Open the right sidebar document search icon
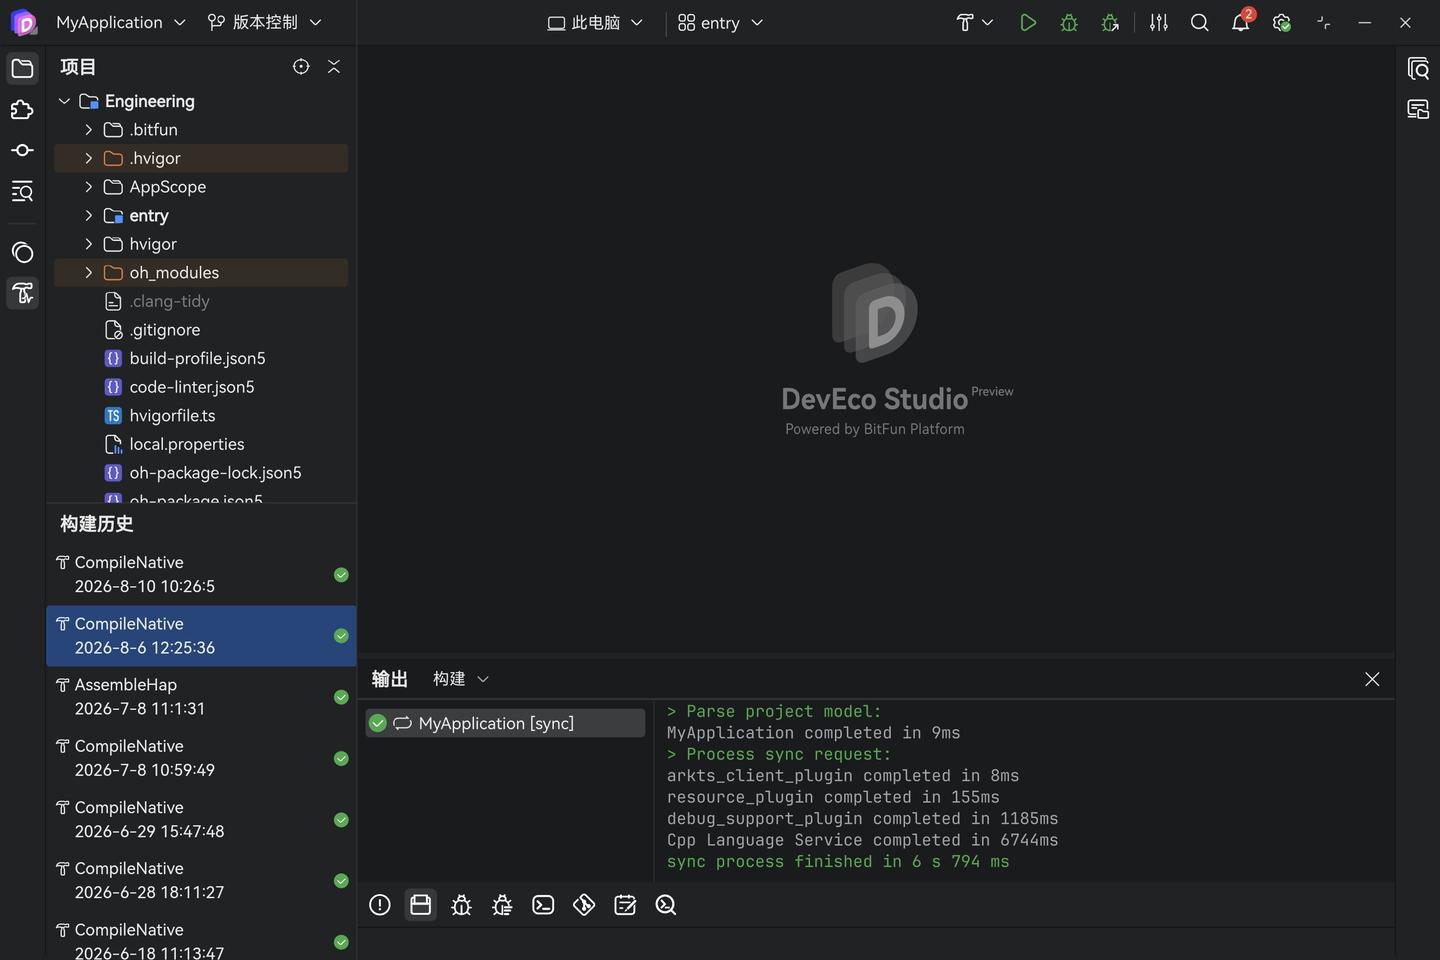Image resolution: width=1440 pixels, height=960 pixels. (x=1418, y=68)
